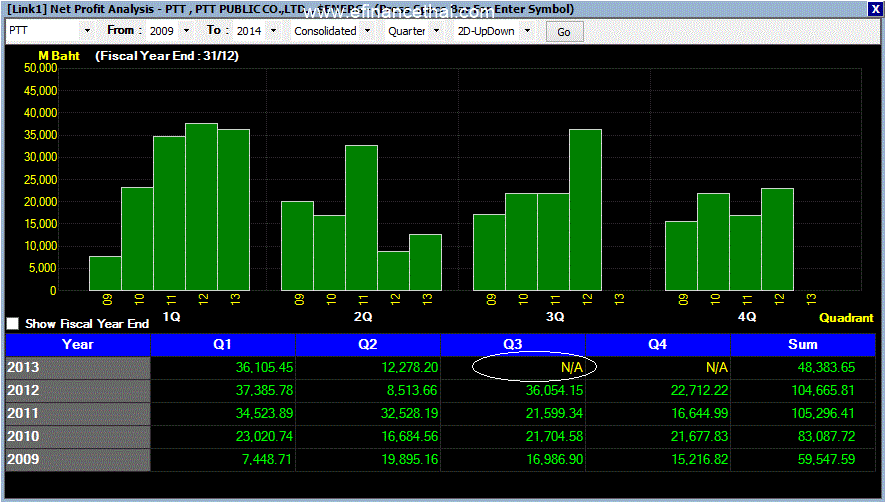The image size is (886, 503).
Task: Click the 37,385.78 Q1 2012 cell
Action: tap(223, 391)
